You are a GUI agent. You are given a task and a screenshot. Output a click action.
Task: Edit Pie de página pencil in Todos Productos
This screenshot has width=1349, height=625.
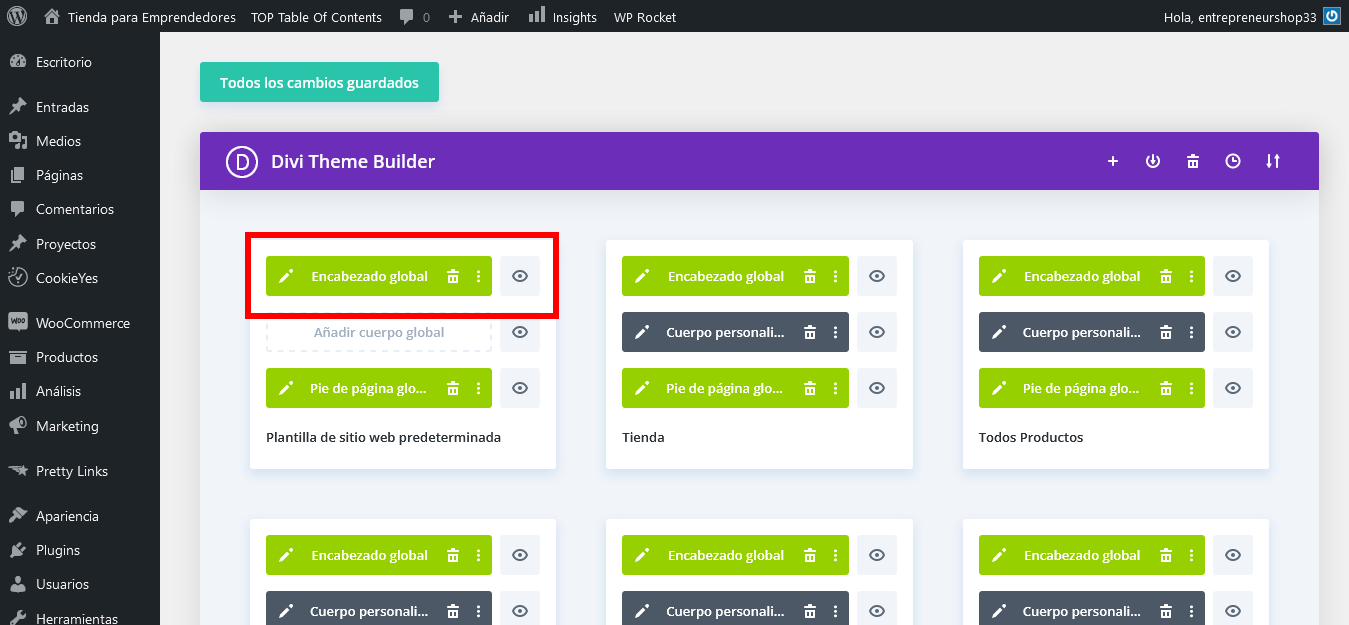click(x=999, y=388)
